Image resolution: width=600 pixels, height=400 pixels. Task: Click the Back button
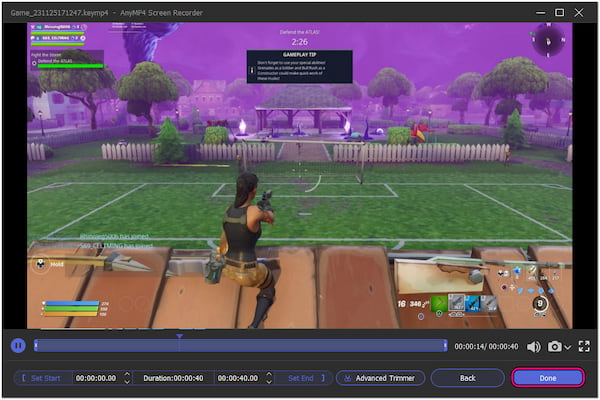(467, 378)
